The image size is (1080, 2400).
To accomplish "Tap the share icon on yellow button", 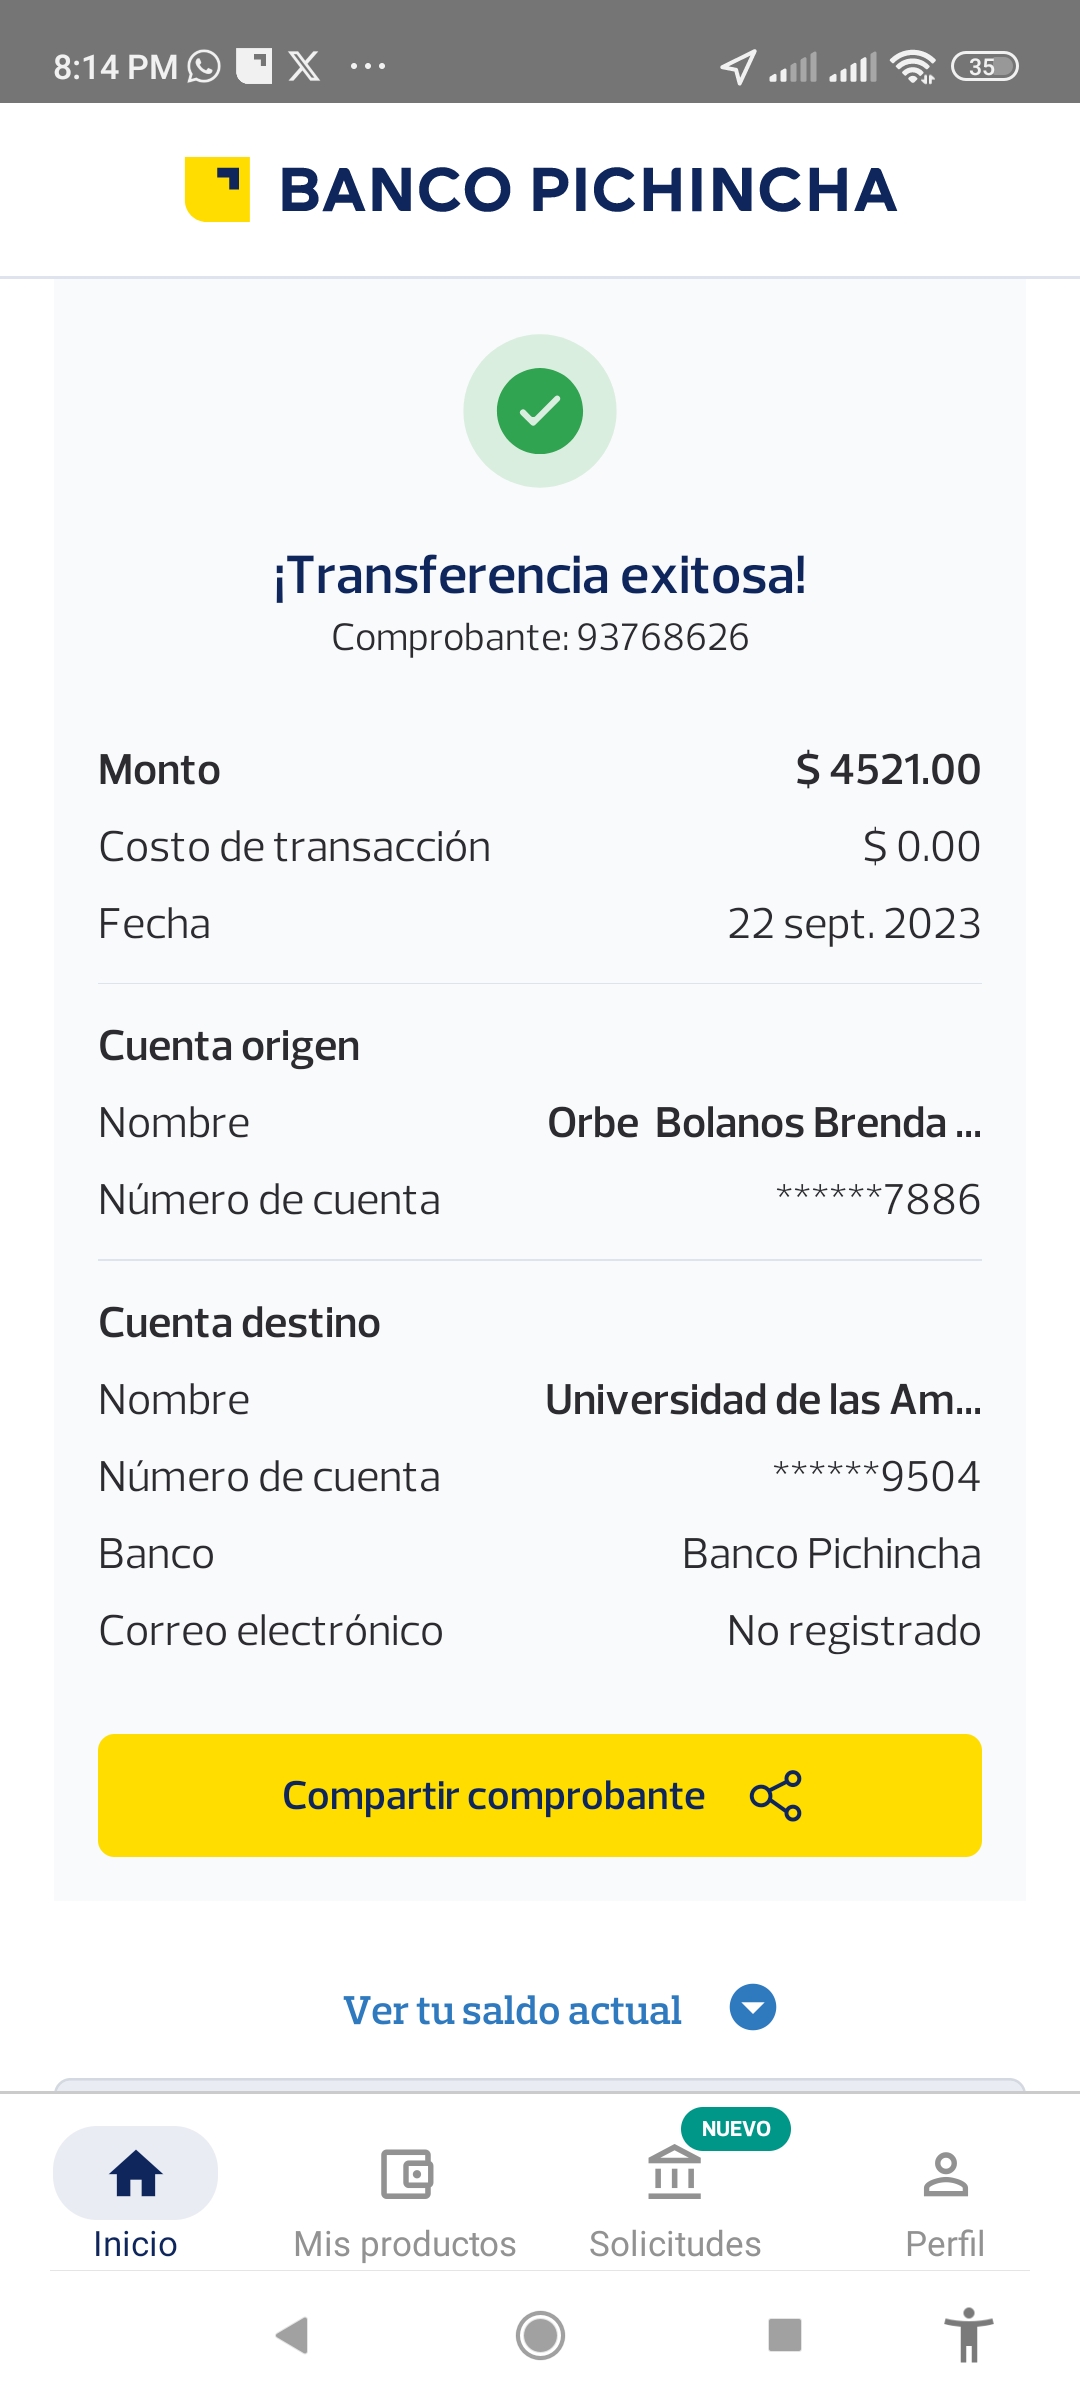I will (776, 1796).
